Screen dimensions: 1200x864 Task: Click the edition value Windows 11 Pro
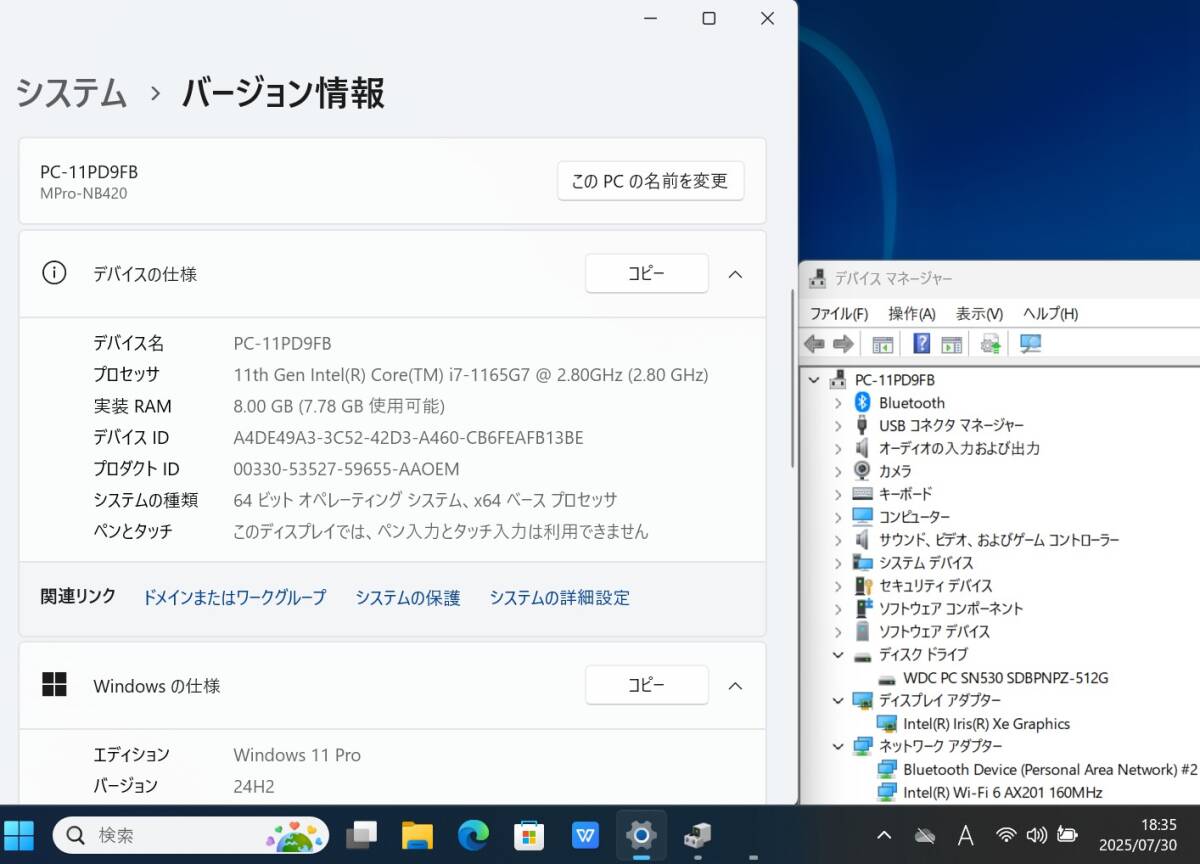click(297, 755)
